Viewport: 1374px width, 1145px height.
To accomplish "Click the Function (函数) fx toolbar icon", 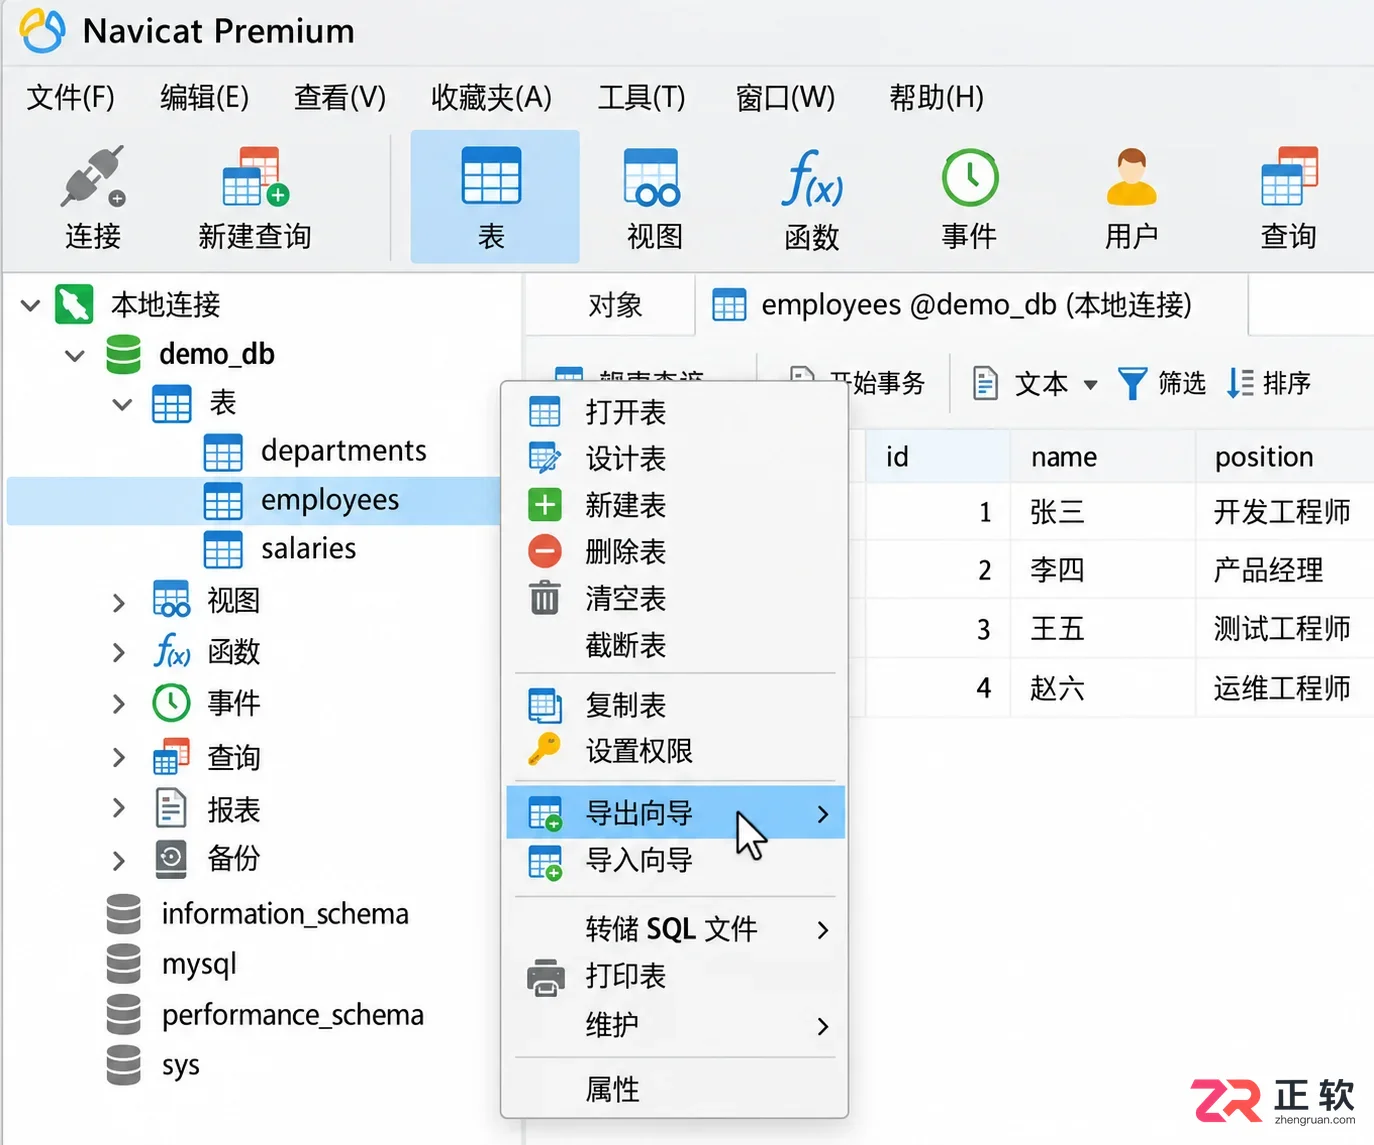I will pos(811,177).
